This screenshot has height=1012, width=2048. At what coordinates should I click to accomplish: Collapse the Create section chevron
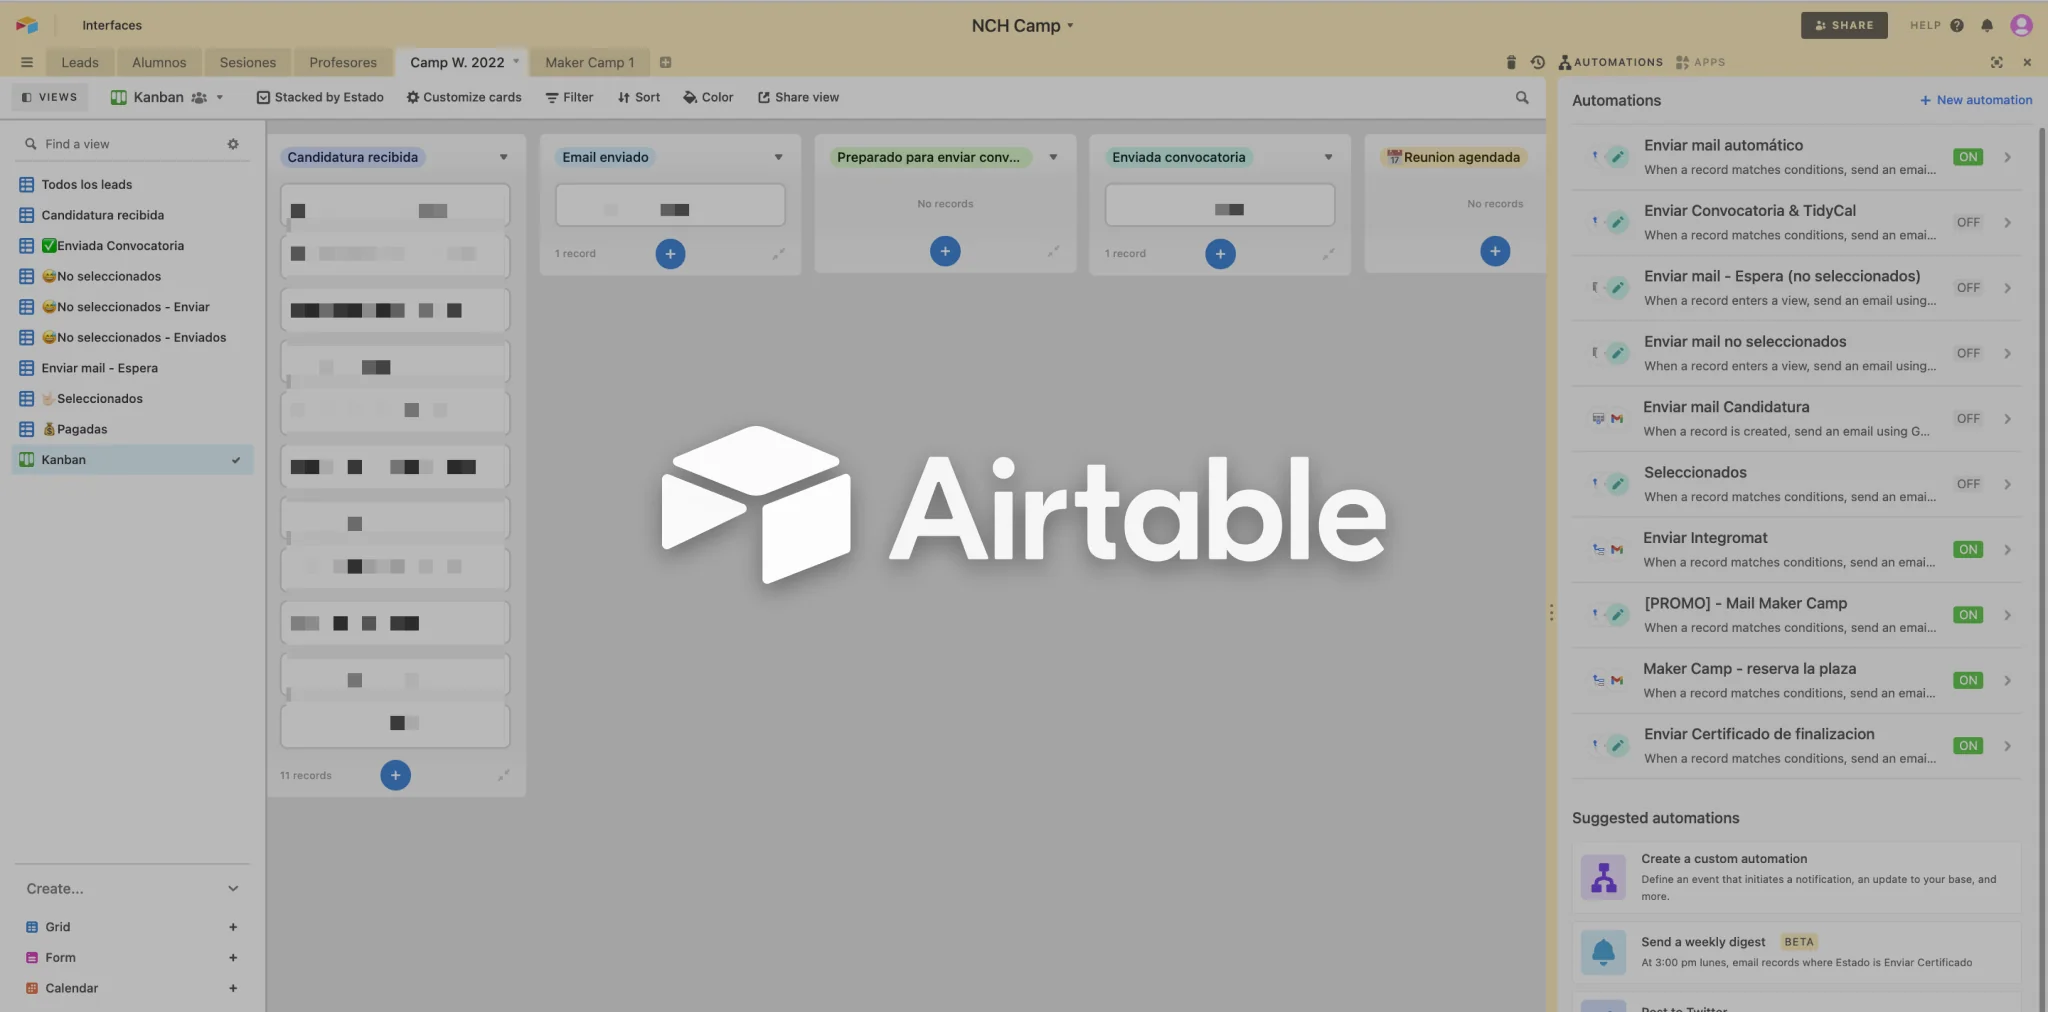click(233, 889)
